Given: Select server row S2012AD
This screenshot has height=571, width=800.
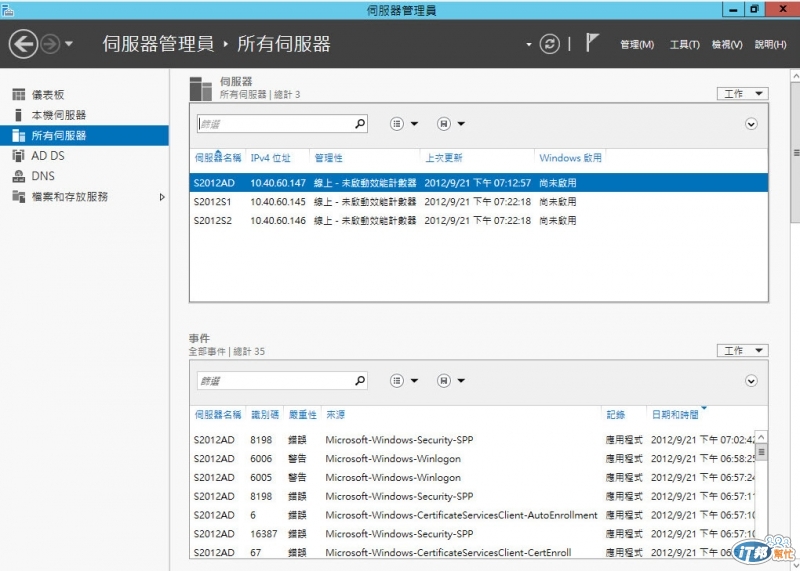Looking at the screenshot, I should (x=479, y=183).
